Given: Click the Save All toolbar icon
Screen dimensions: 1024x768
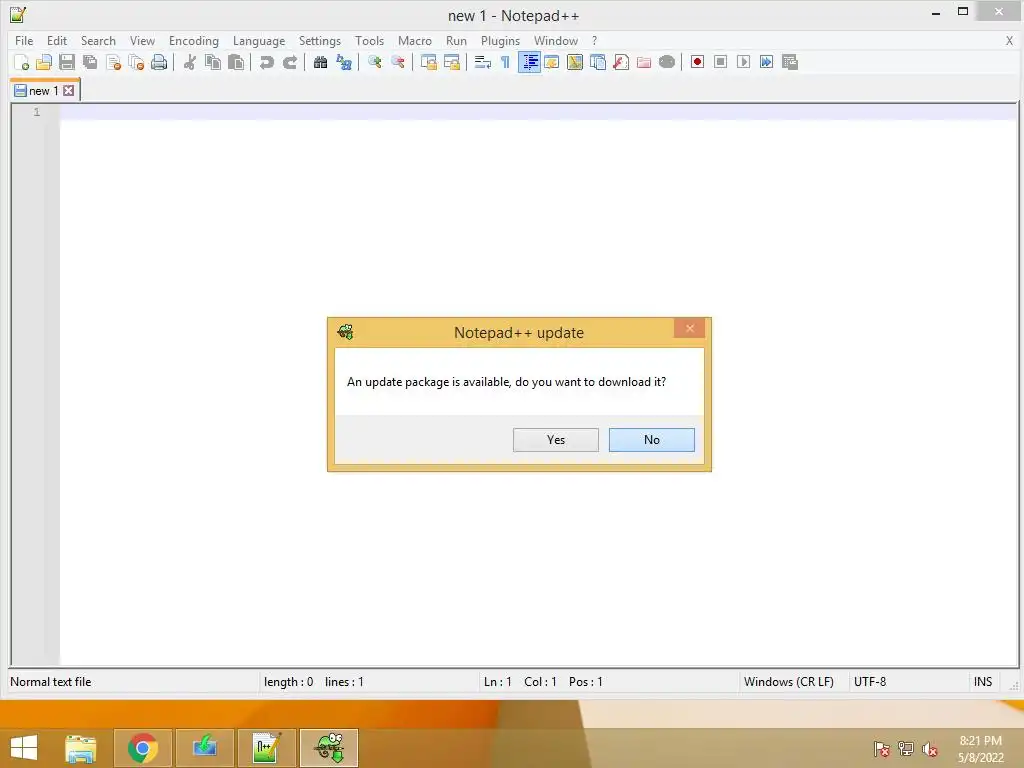Looking at the screenshot, I should [x=90, y=62].
